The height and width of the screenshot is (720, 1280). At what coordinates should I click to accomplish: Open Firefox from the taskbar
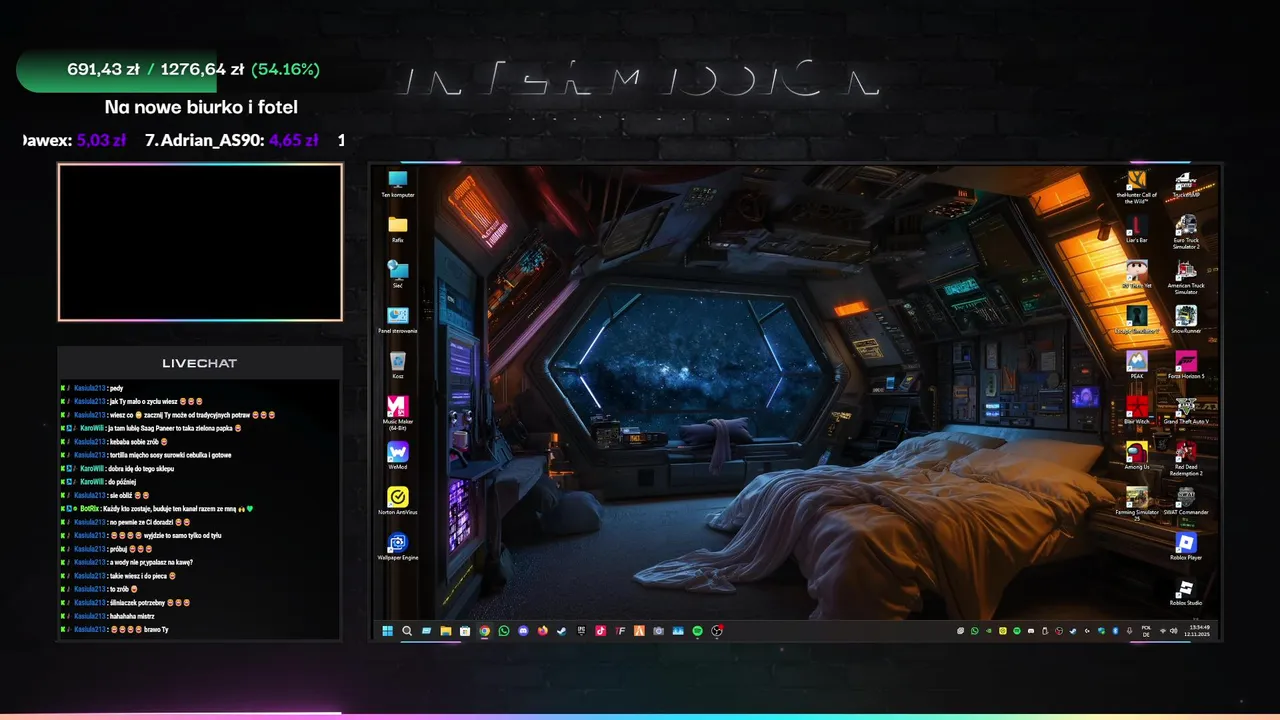pos(543,631)
